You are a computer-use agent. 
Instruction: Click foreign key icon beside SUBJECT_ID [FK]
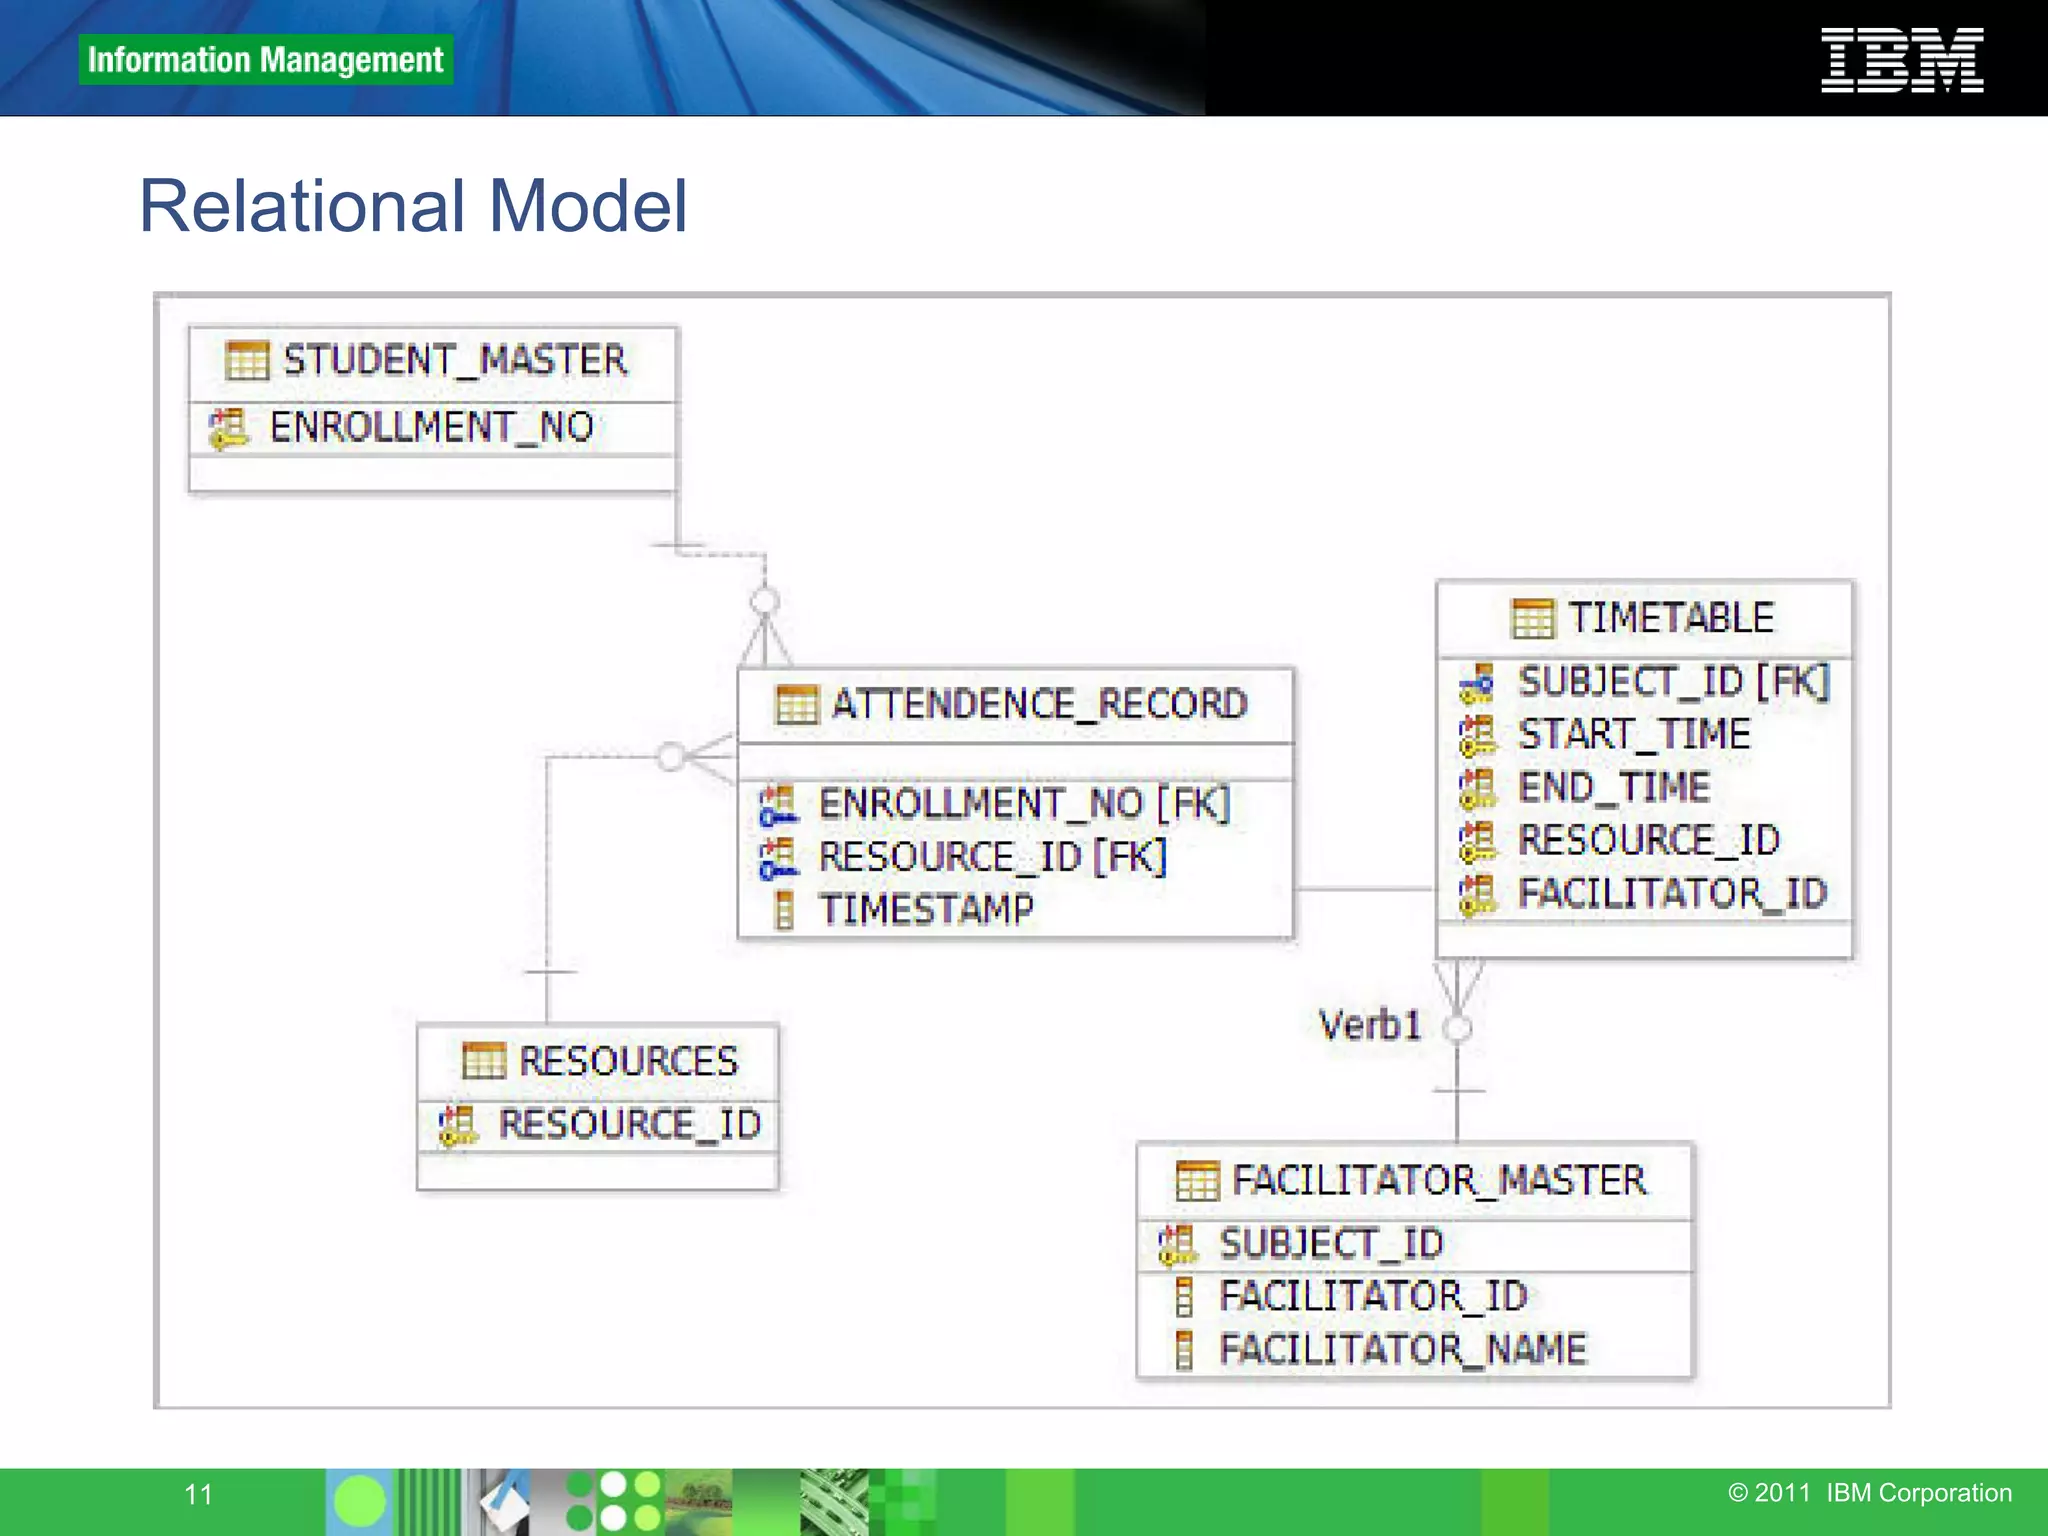click(x=1477, y=683)
